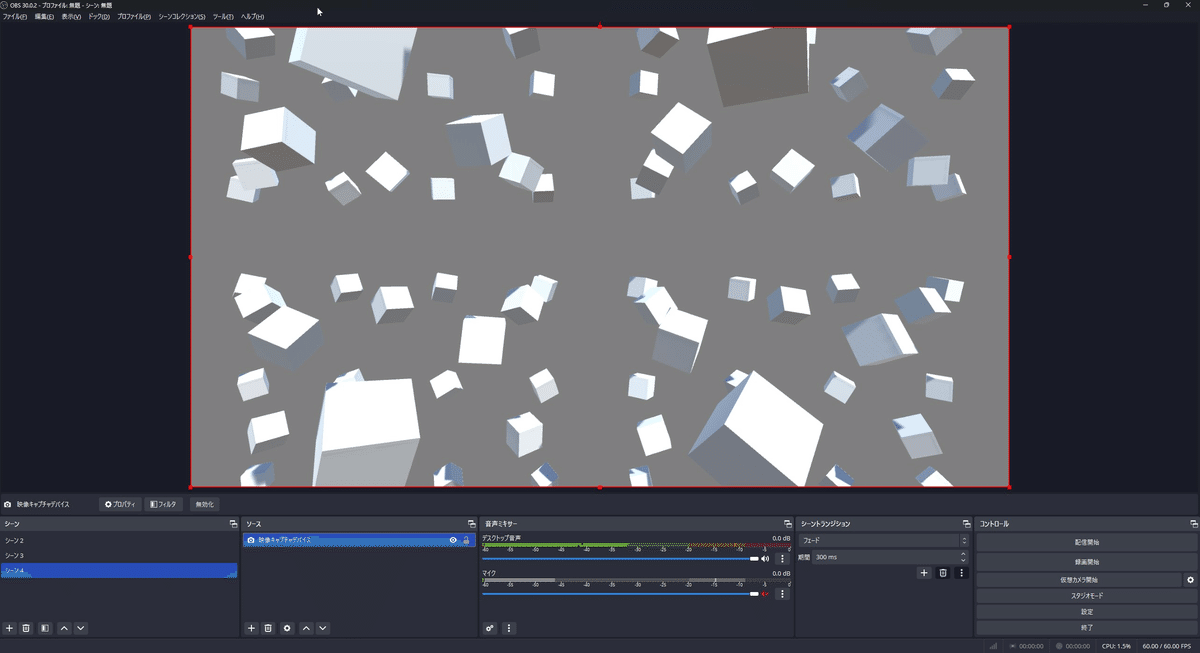
Task: Delete the selected transition with the trash icon
Action: 941,572
